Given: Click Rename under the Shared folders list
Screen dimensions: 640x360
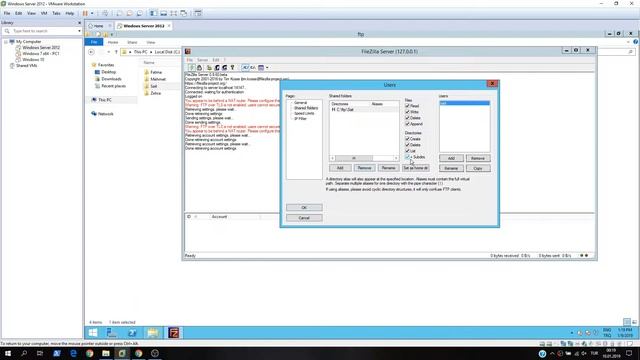Looking at the screenshot, I should click(x=388, y=168).
